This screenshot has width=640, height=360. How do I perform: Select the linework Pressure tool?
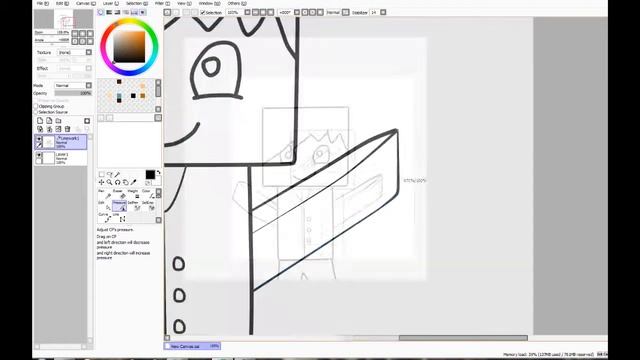point(119,206)
